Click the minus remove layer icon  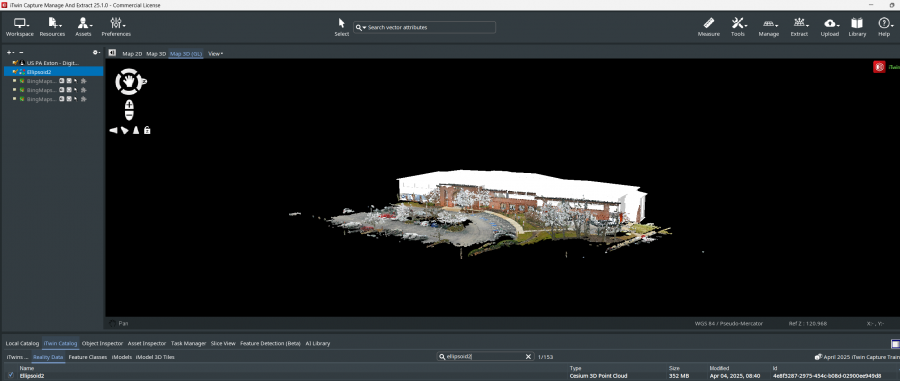click(21, 52)
